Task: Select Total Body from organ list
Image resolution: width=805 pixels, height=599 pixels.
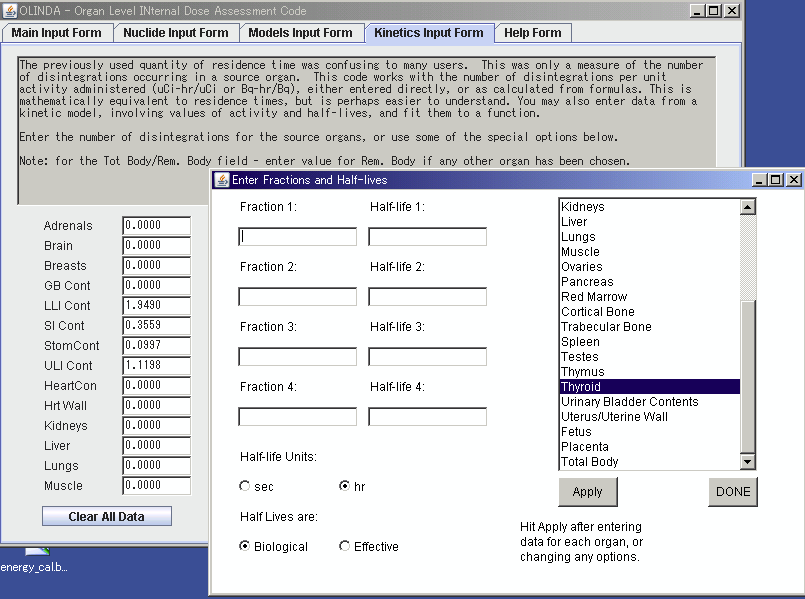Action: (x=590, y=462)
